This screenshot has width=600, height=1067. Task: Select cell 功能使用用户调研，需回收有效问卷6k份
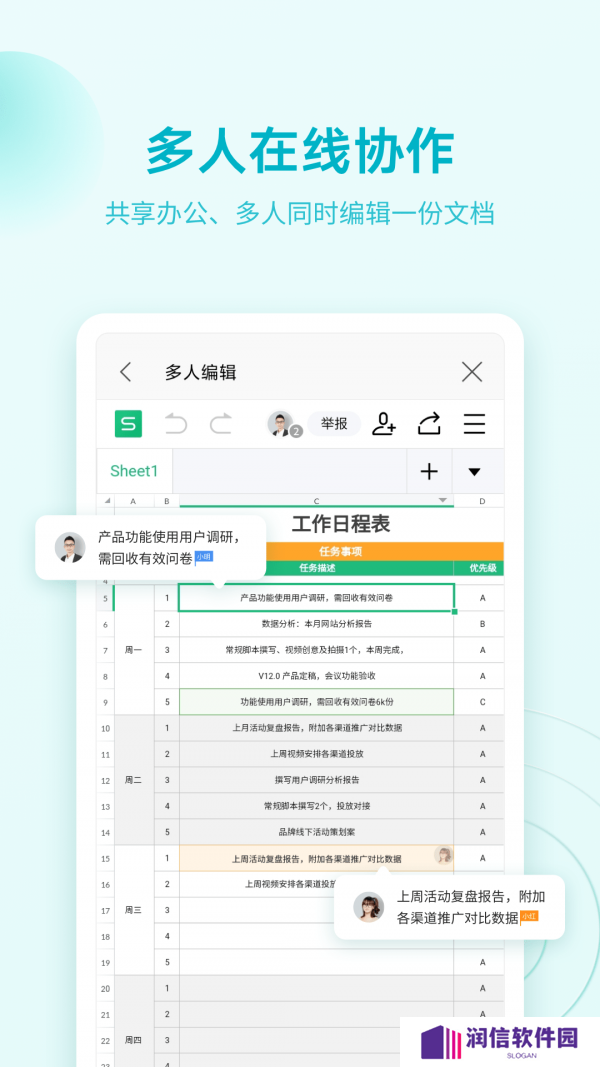(316, 702)
